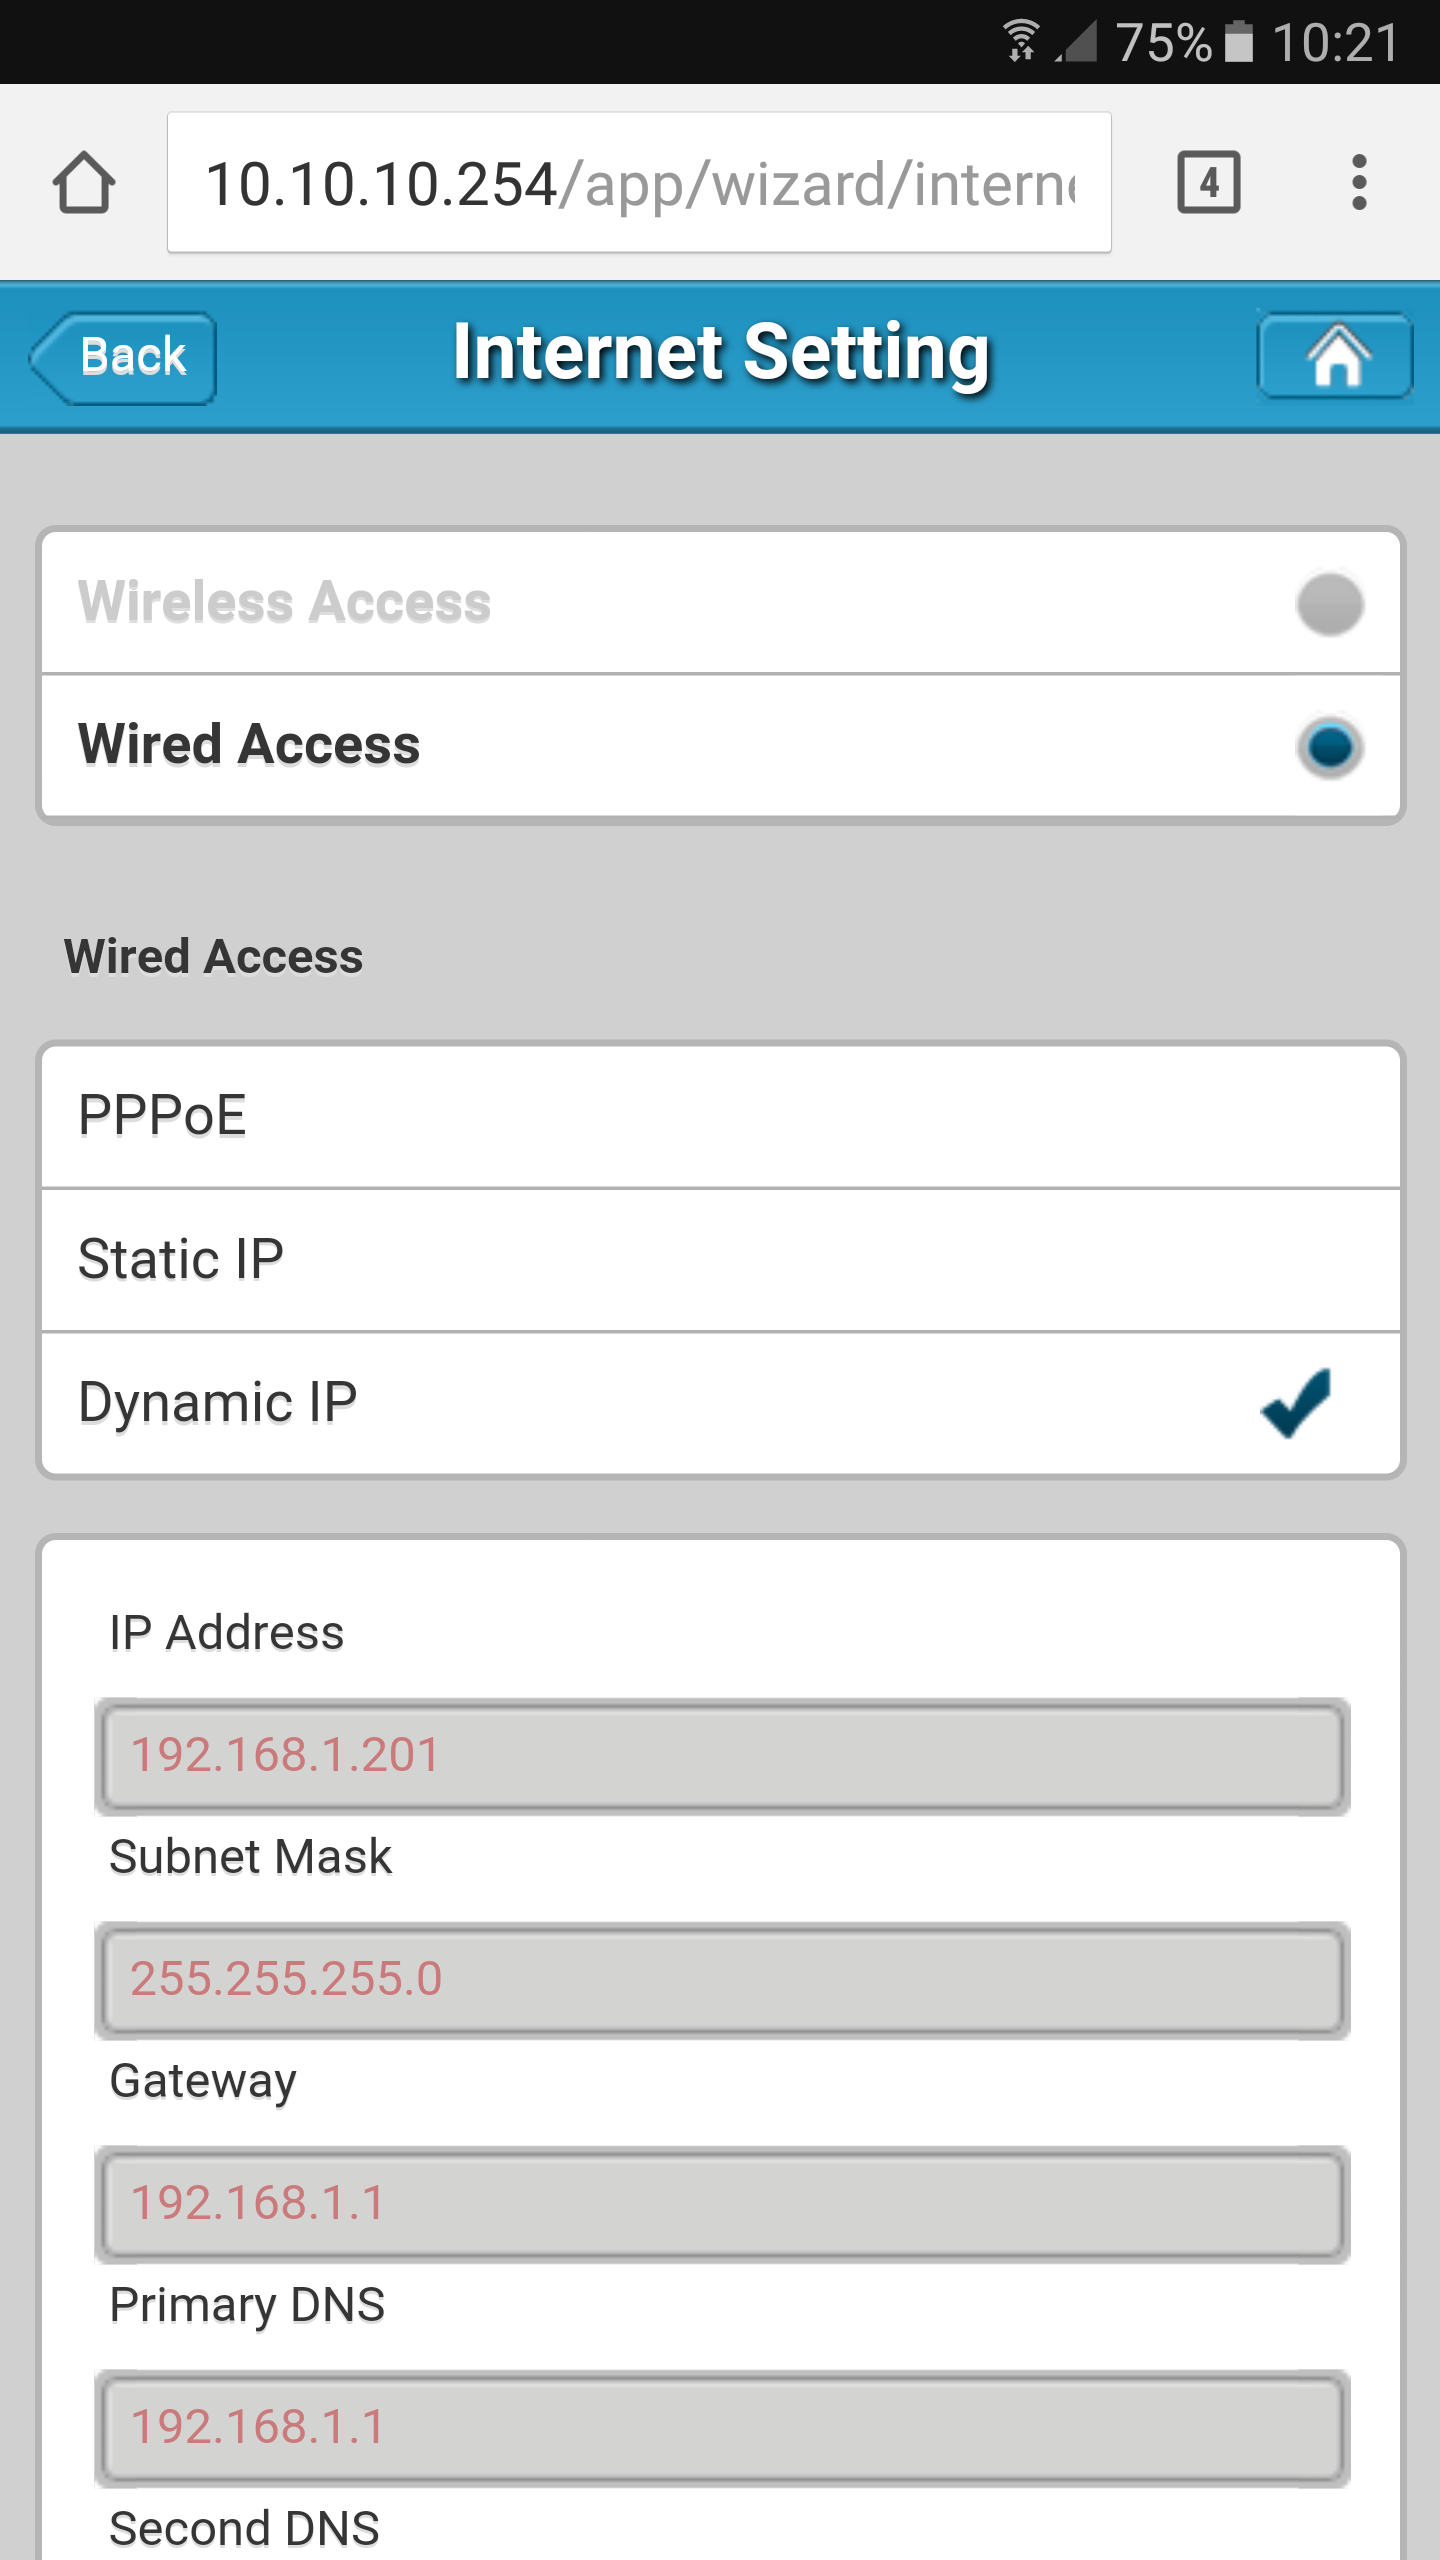
Task: Click the IP Address field 192.168.1.201
Action: point(722,1757)
